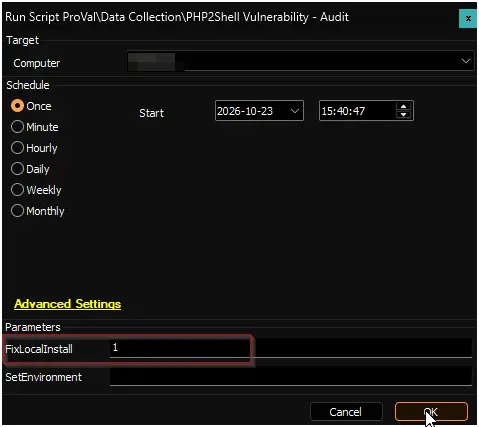
Task: Click the Computer label
Action: (37, 63)
